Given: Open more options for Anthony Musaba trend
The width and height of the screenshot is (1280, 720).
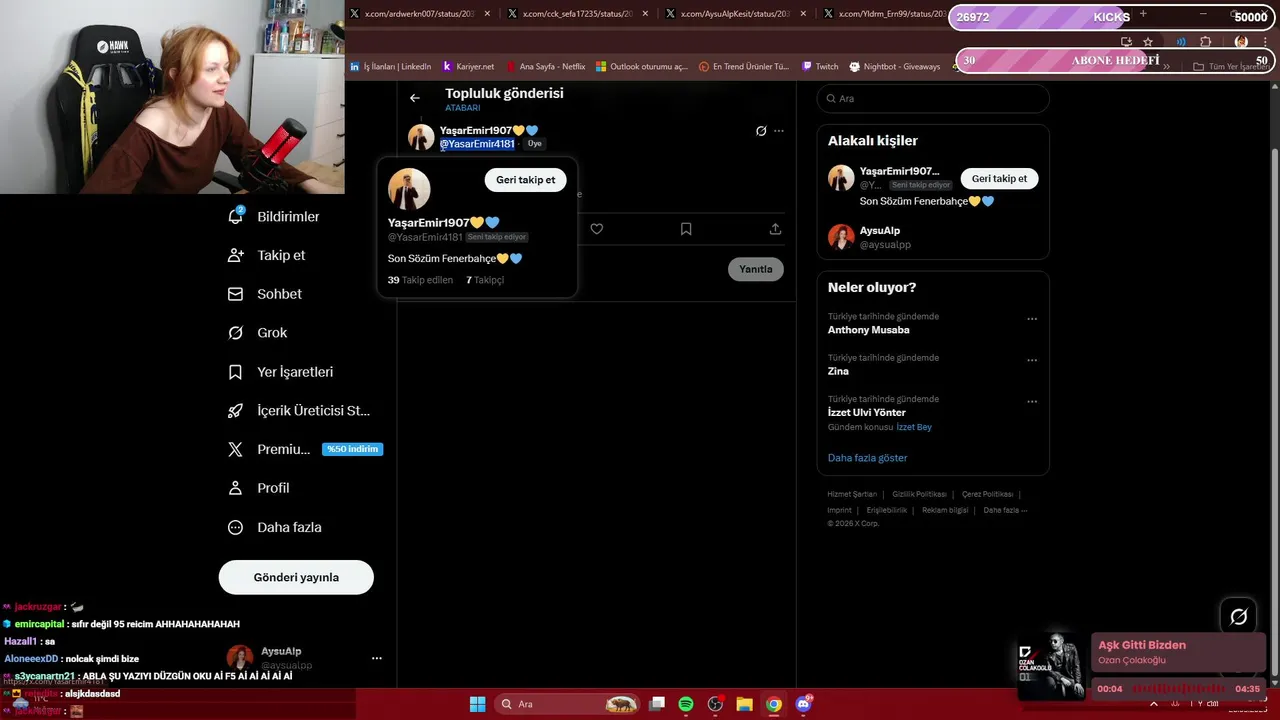Looking at the screenshot, I should (1032, 319).
